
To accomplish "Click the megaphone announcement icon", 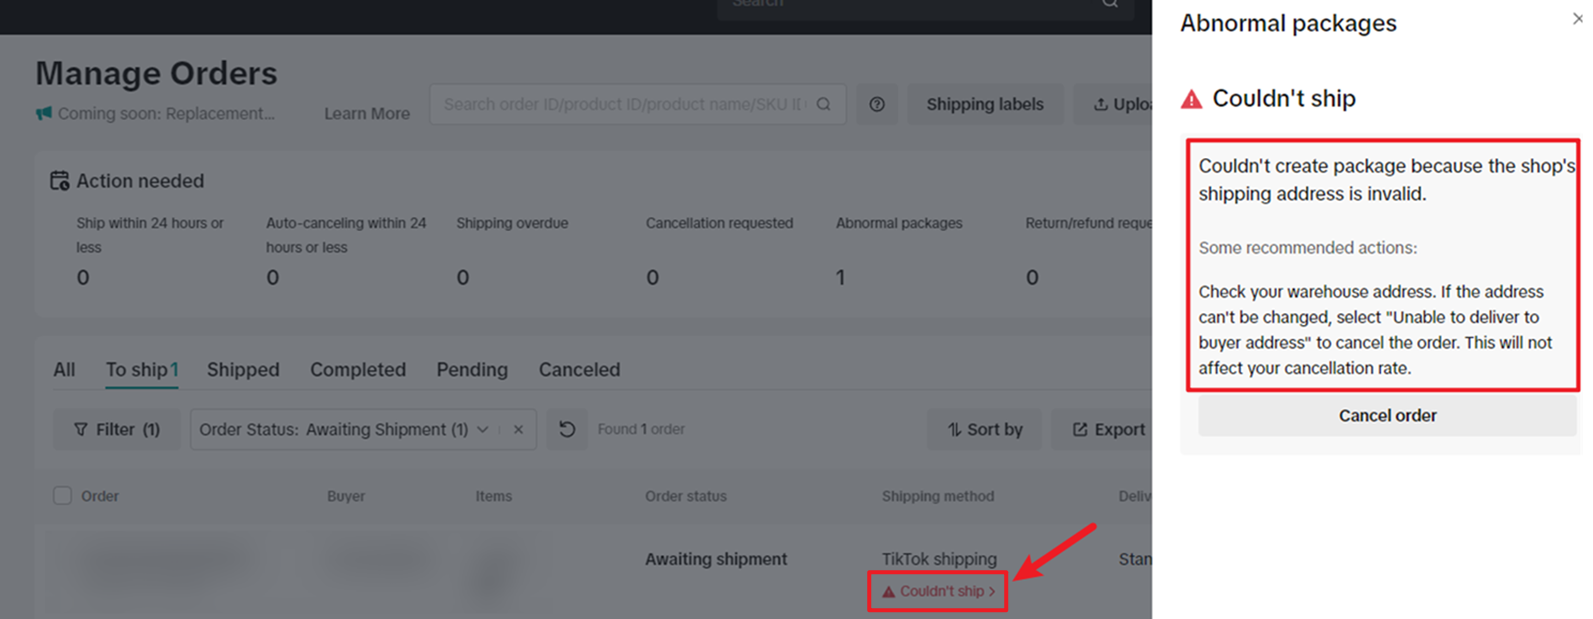I will pyautogui.click(x=44, y=114).
